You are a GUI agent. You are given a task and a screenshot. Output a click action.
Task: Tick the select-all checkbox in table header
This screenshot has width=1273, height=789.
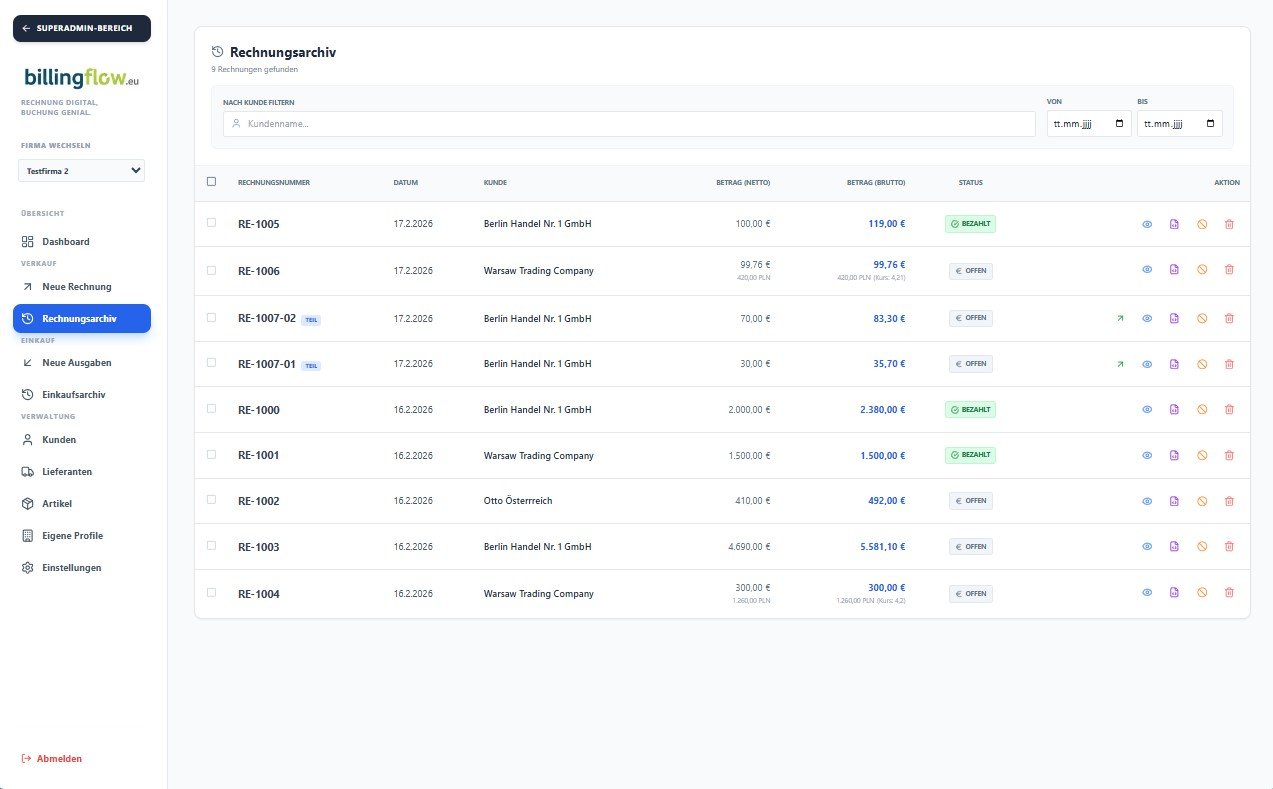tap(211, 182)
